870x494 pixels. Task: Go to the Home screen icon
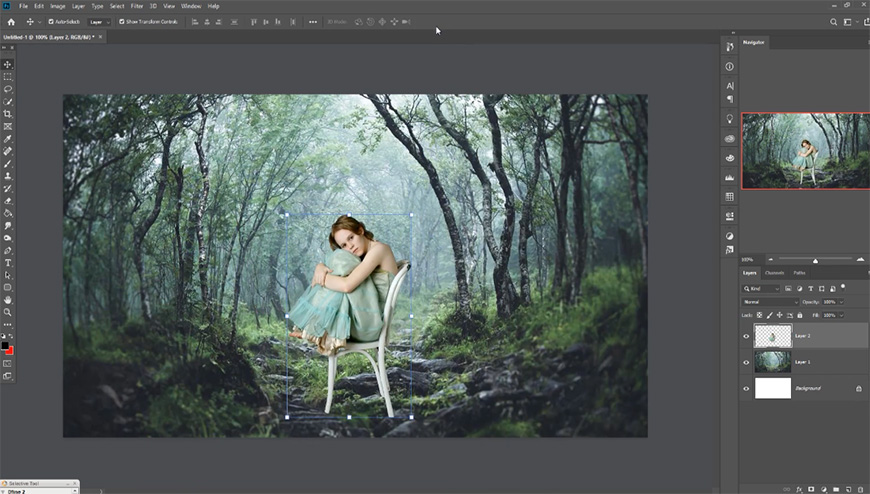tap(11, 22)
